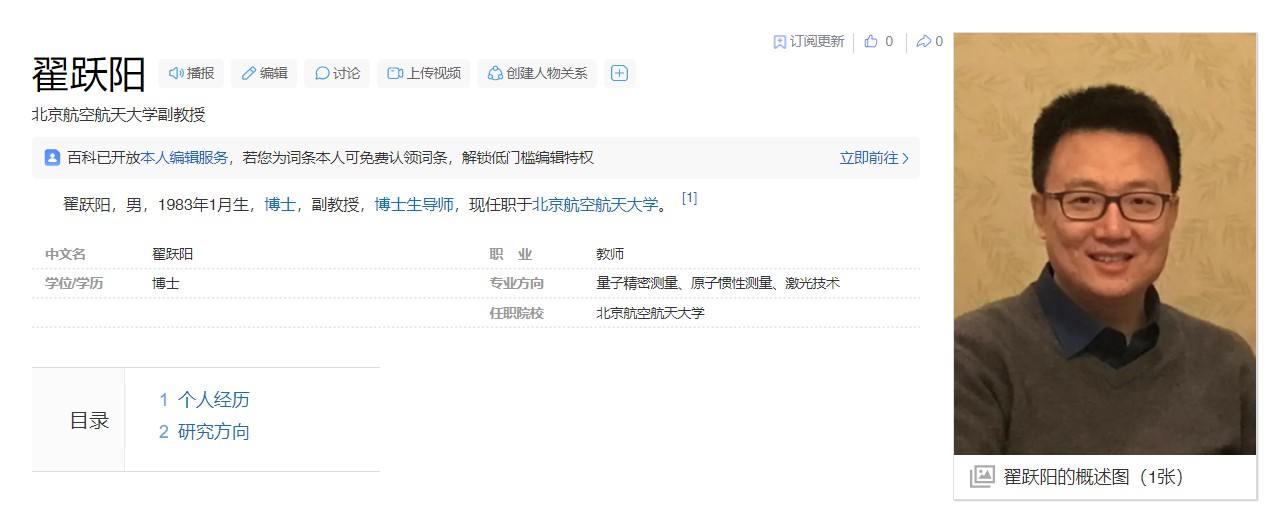The width and height of the screenshot is (1268, 507).
Task: Click the 播报 audio playback button
Action: pos(191,73)
